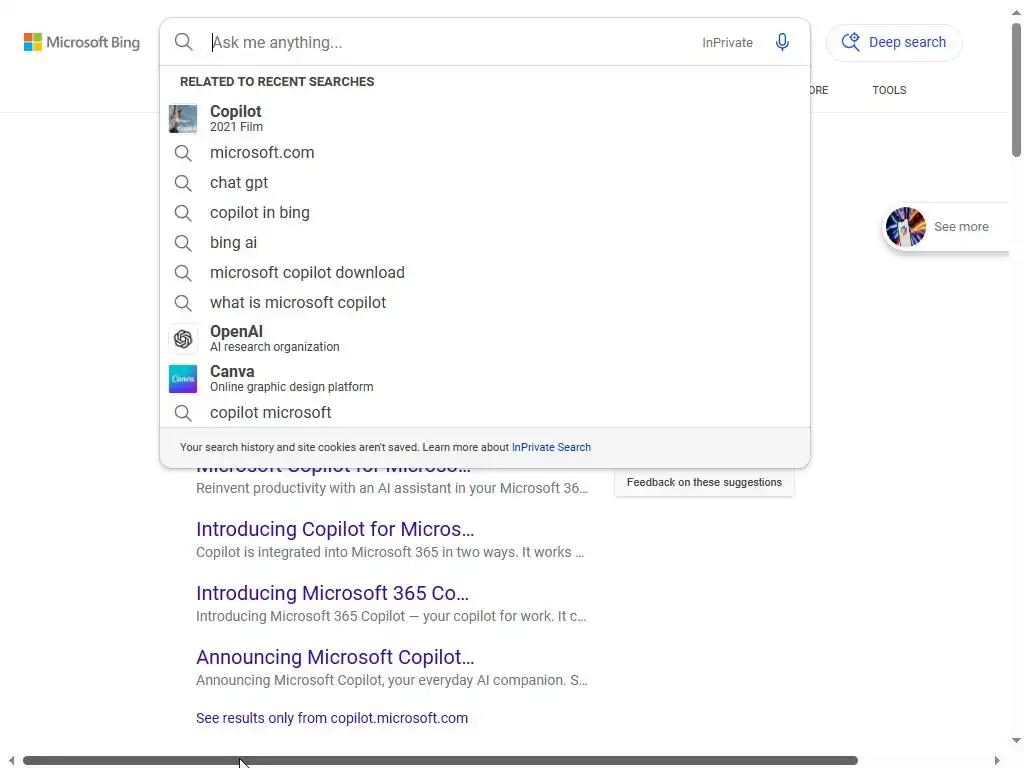Click See more card on right
Viewport: 1024px width, 768px height.
pos(945,227)
